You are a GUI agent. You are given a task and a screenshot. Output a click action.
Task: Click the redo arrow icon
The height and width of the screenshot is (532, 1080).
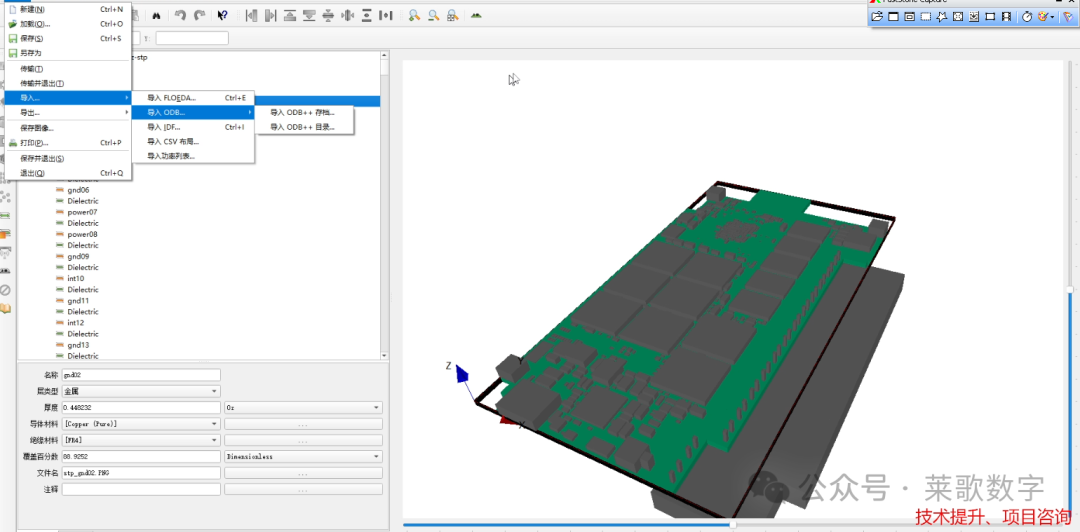(x=200, y=15)
